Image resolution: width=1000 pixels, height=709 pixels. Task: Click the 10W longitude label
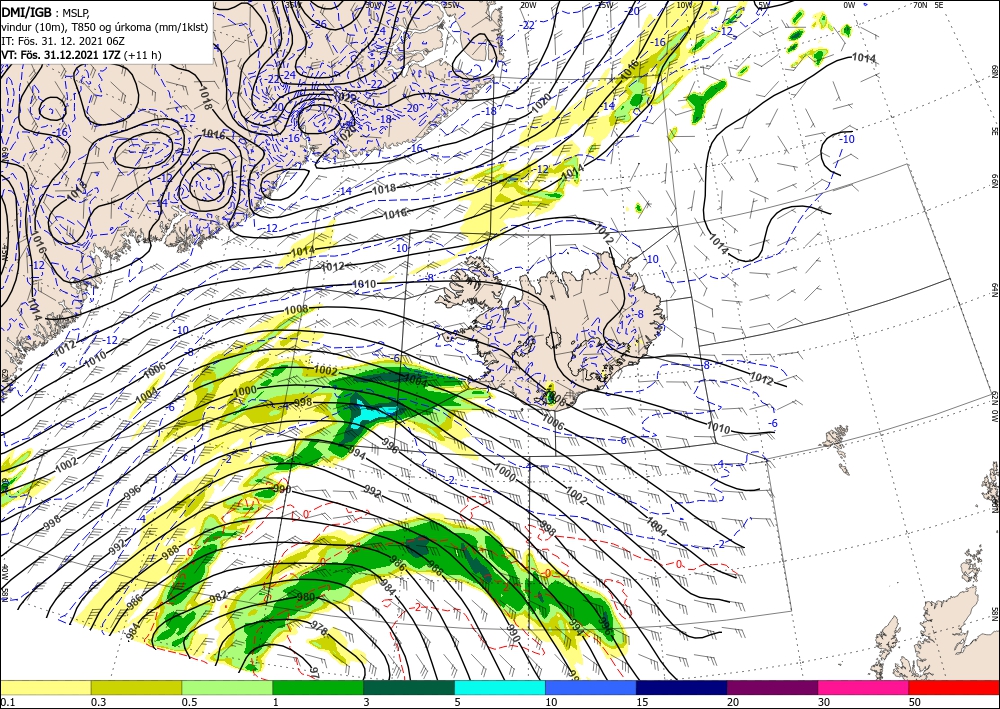[684, 4]
